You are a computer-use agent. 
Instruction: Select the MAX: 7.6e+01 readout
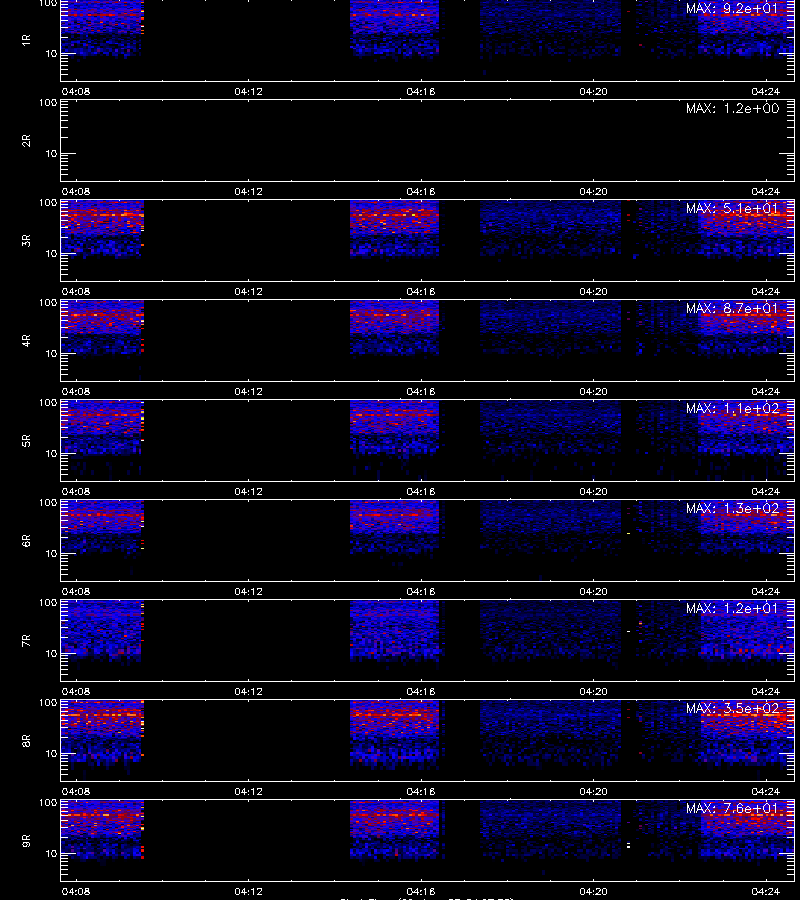click(732, 808)
